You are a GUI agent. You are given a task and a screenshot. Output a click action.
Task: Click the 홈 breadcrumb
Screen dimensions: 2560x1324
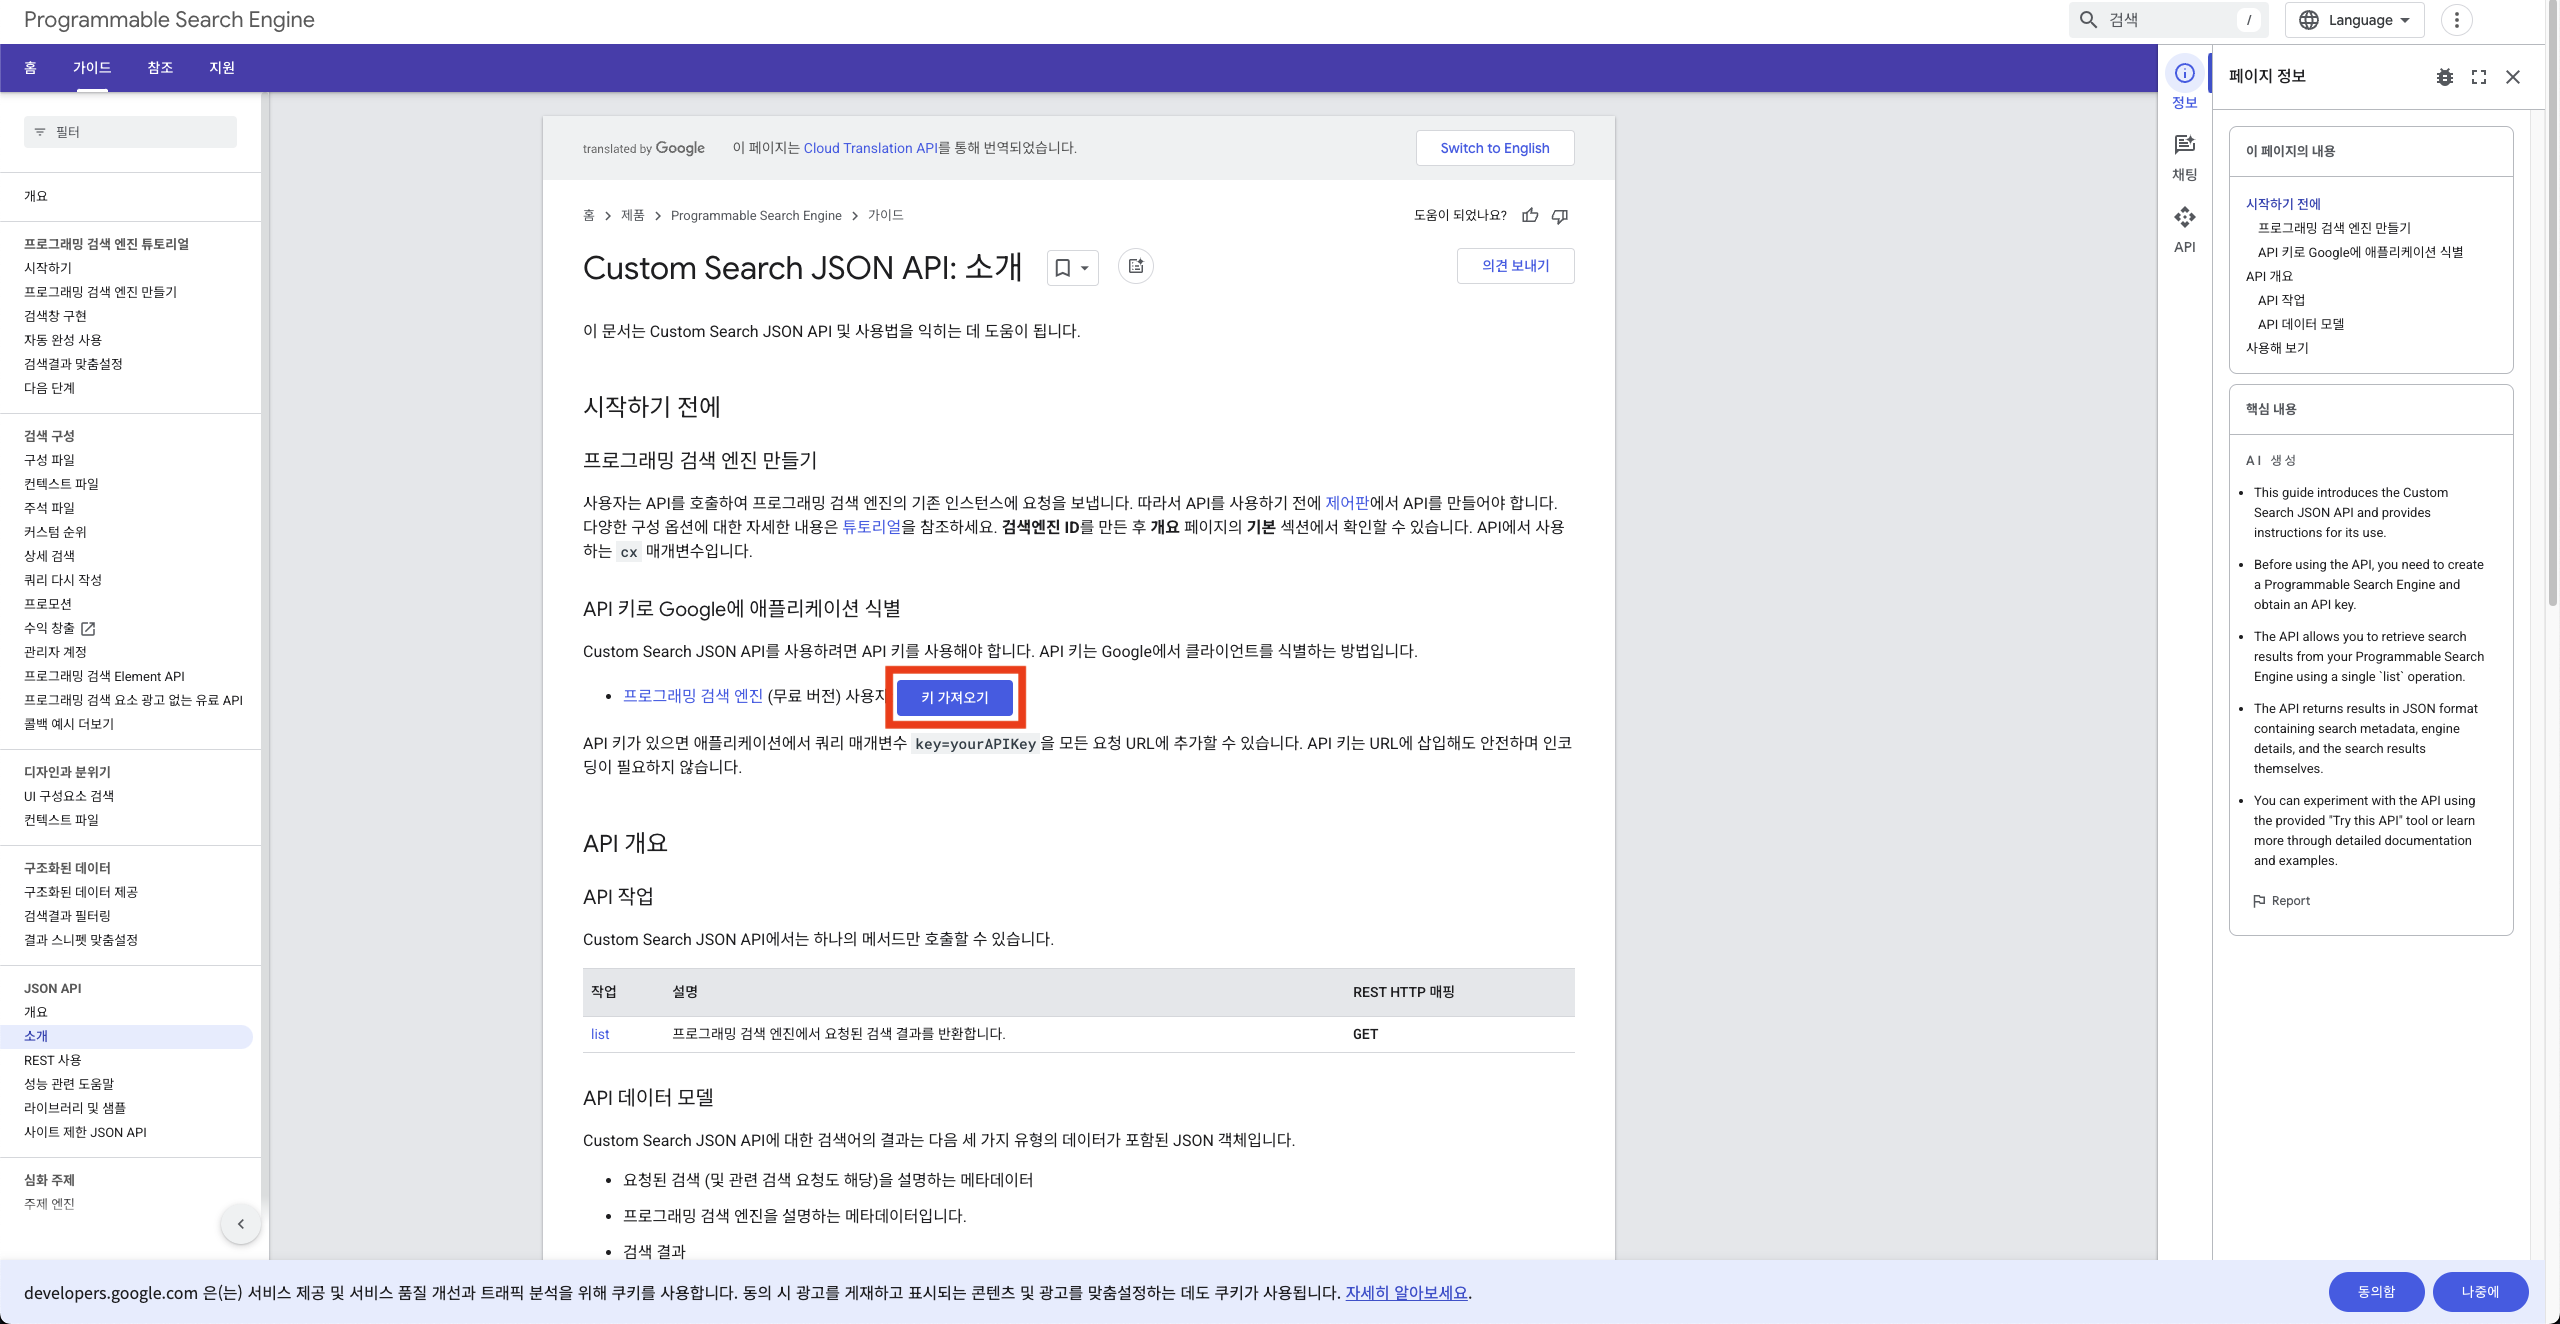point(589,216)
